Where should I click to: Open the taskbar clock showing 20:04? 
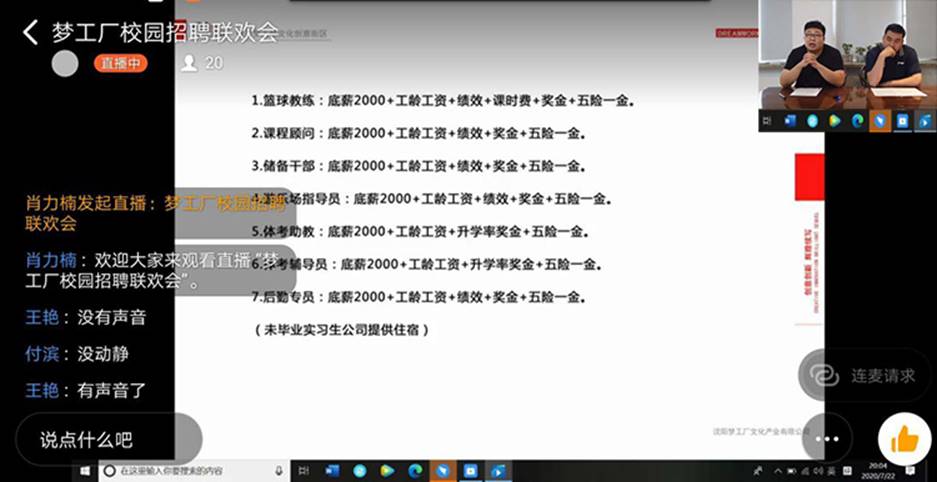click(x=878, y=470)
